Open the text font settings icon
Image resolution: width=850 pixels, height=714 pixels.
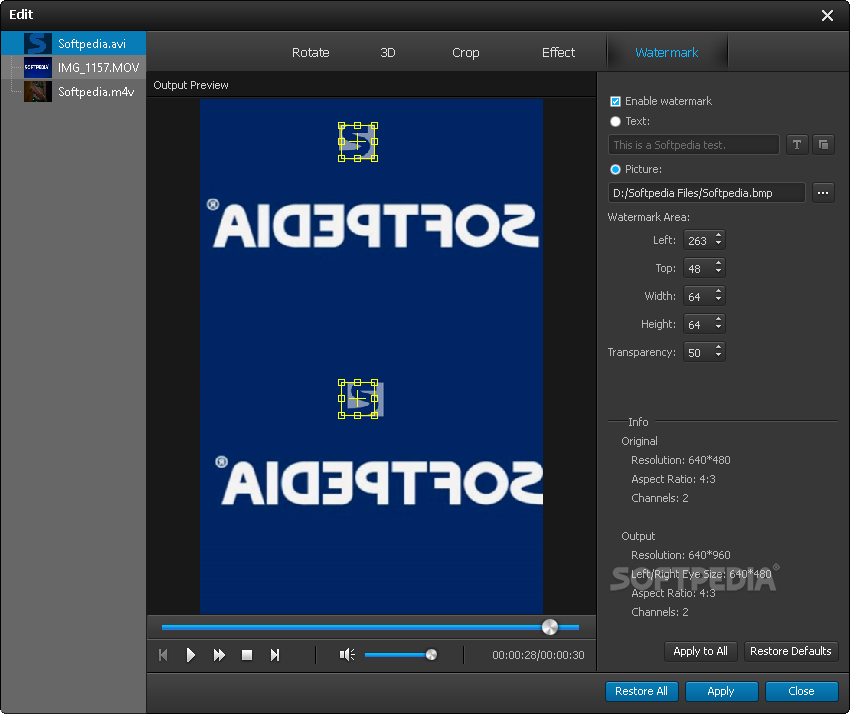coord(797,145)
